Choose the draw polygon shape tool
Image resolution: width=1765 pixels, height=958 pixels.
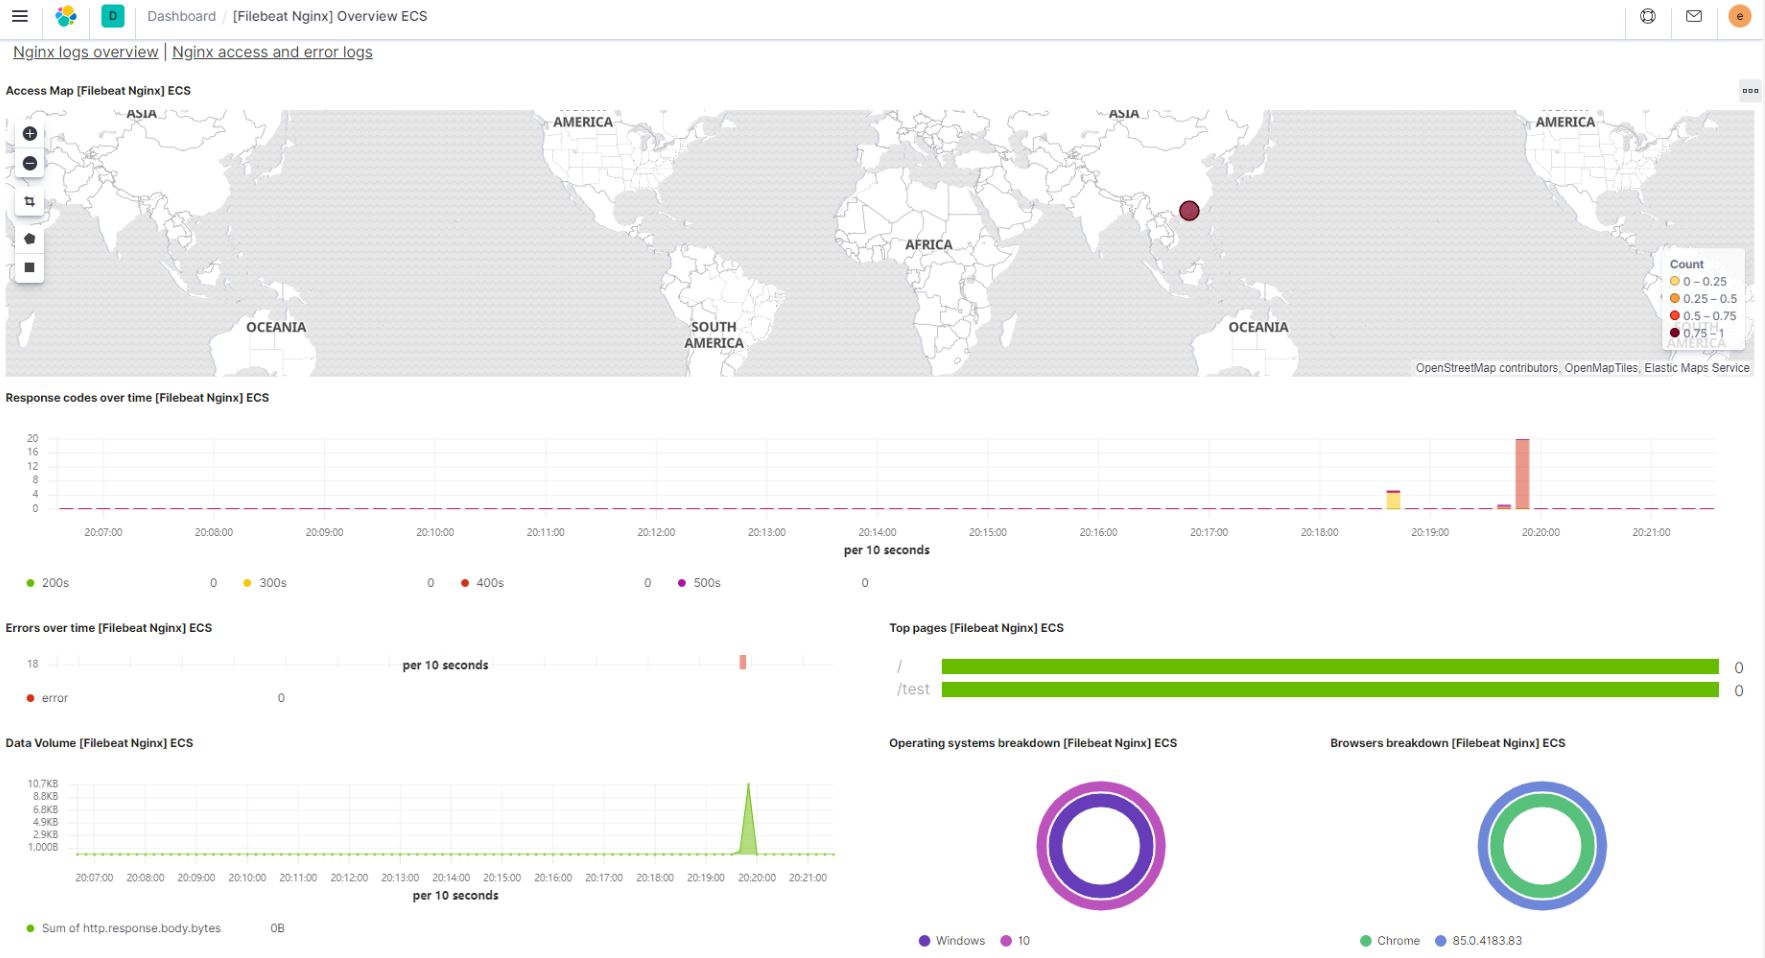point(30,239)
